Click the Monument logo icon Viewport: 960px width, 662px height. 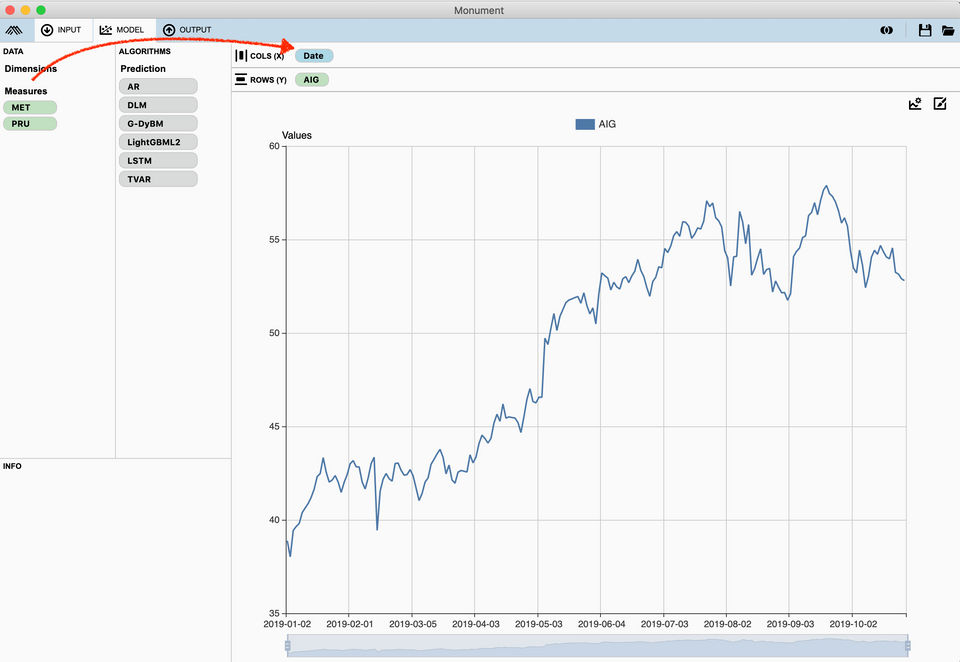pos(13,30)
